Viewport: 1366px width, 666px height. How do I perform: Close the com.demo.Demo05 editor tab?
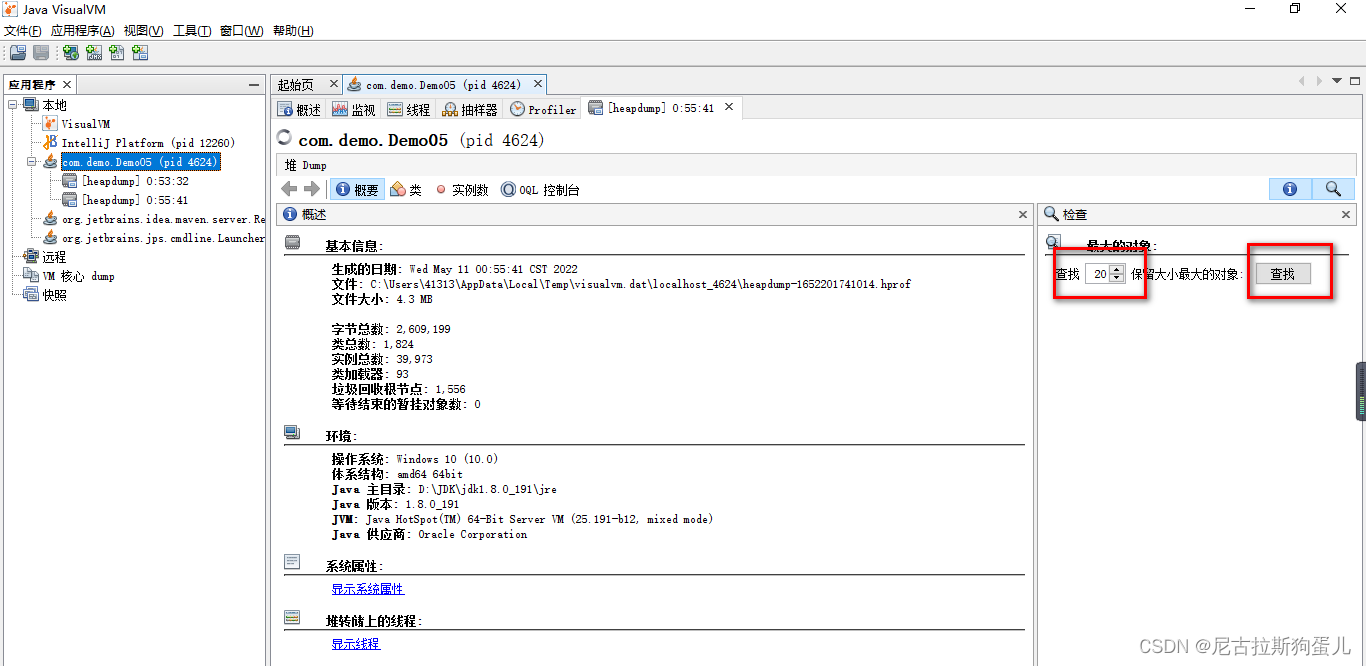pyautogui.click(x=537, y=84)
